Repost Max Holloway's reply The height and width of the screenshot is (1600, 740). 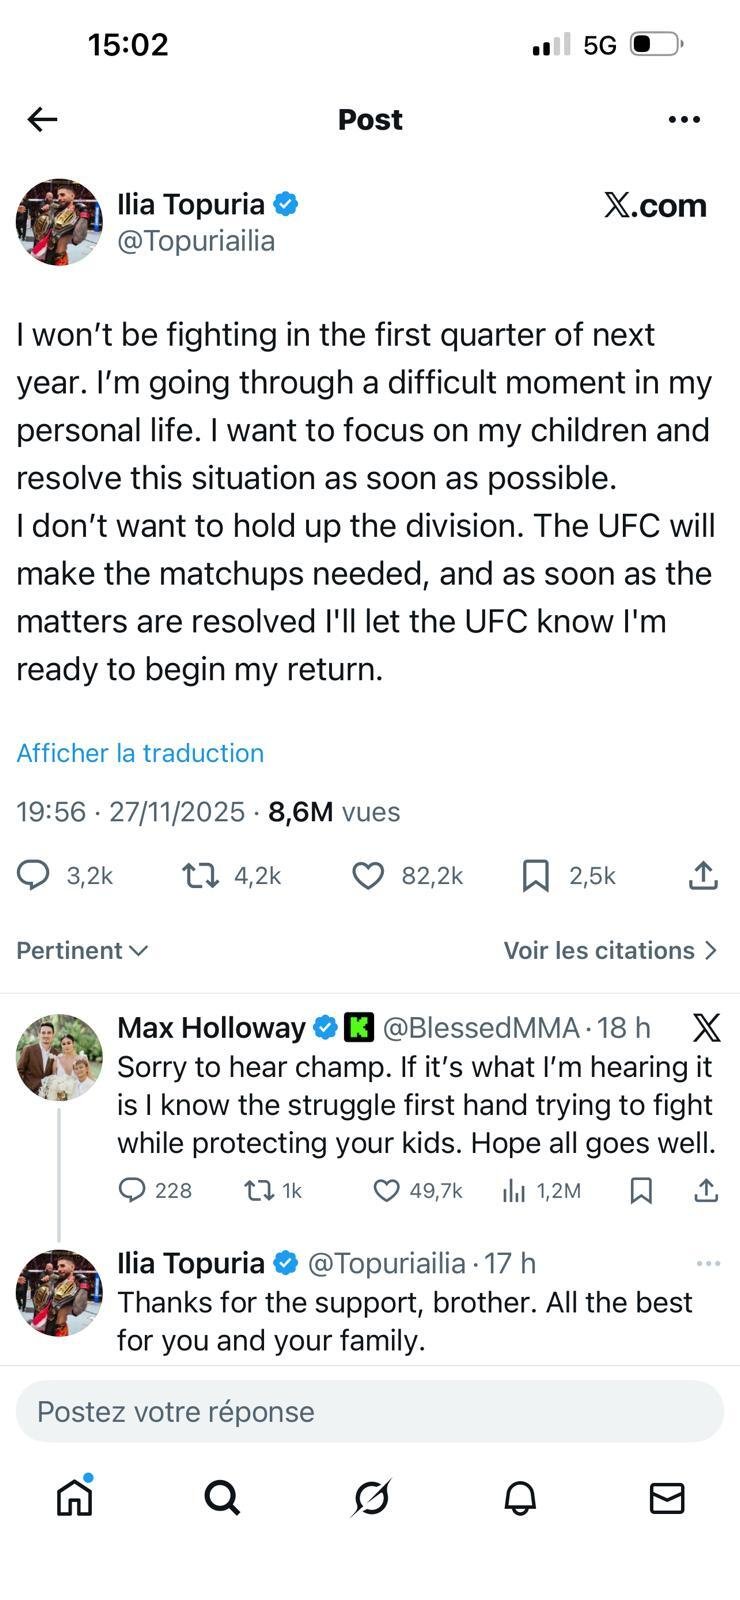[258, 1190]
